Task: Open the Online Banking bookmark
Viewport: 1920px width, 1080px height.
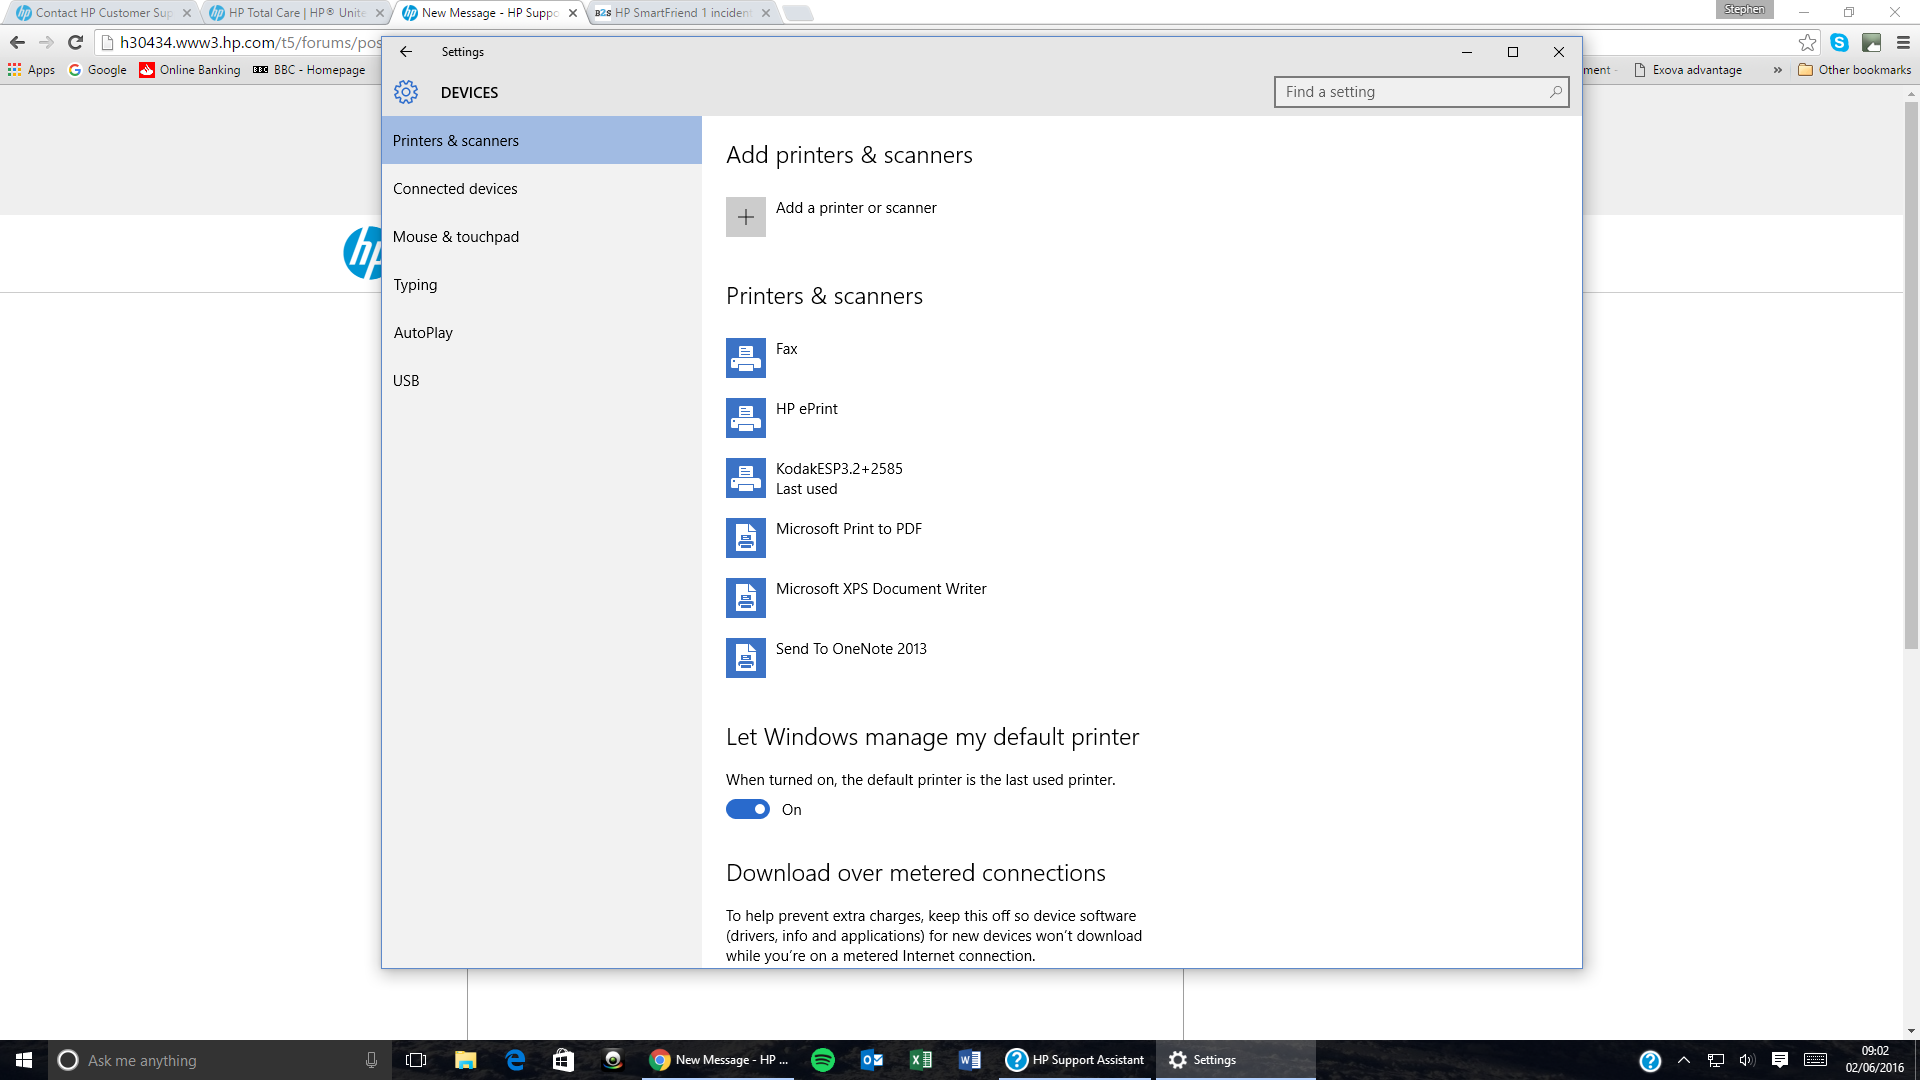Action: point(190,70)
